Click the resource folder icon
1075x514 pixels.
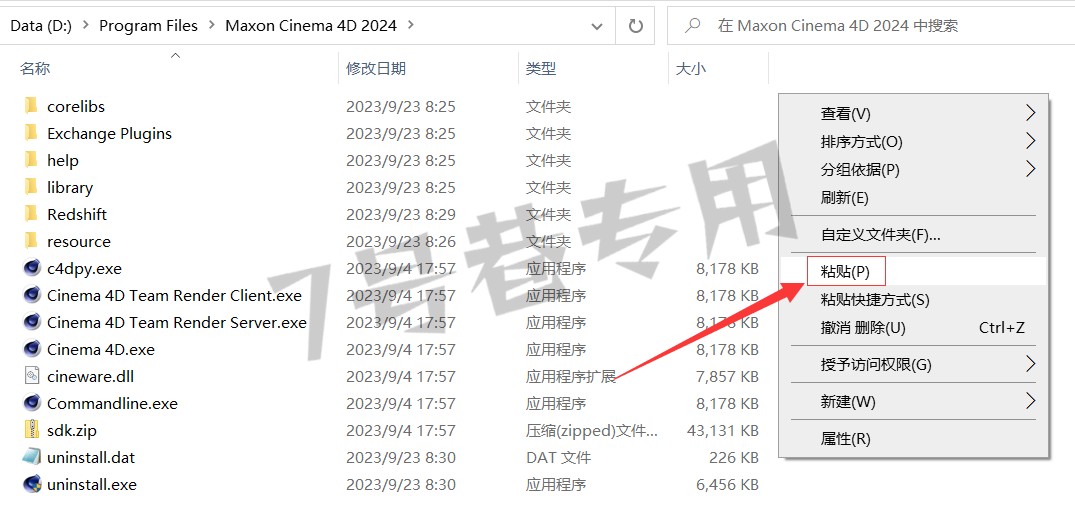31,241
